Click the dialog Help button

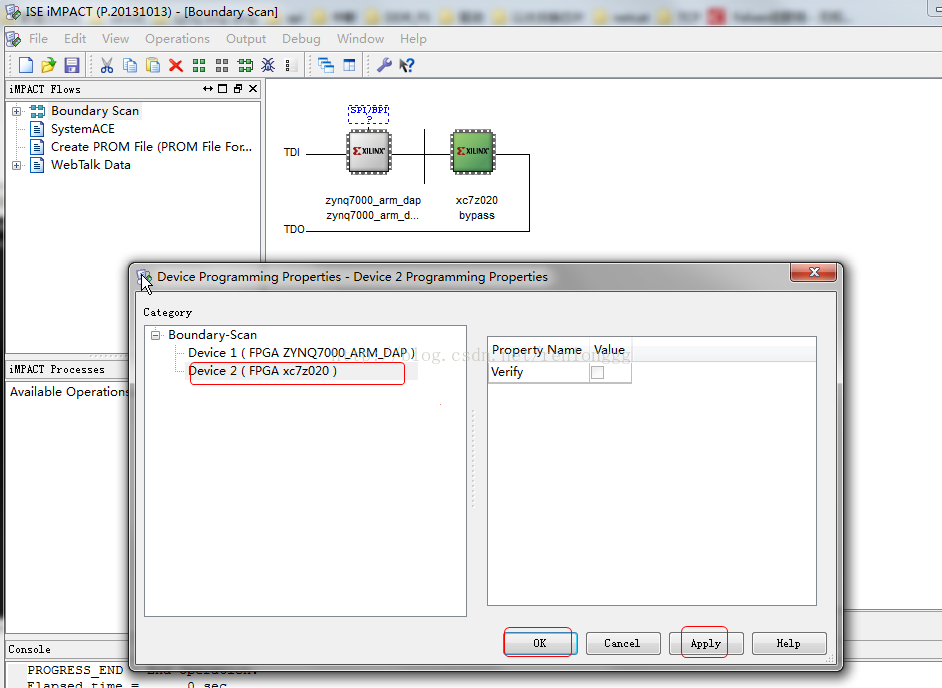[789, 643]
